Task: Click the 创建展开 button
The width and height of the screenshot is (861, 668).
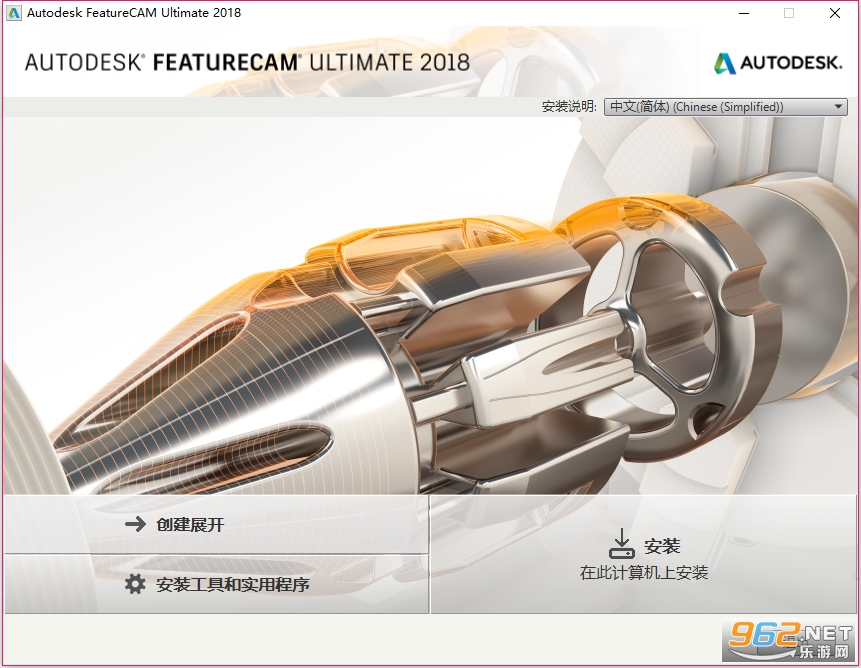Action: (217, 524)
